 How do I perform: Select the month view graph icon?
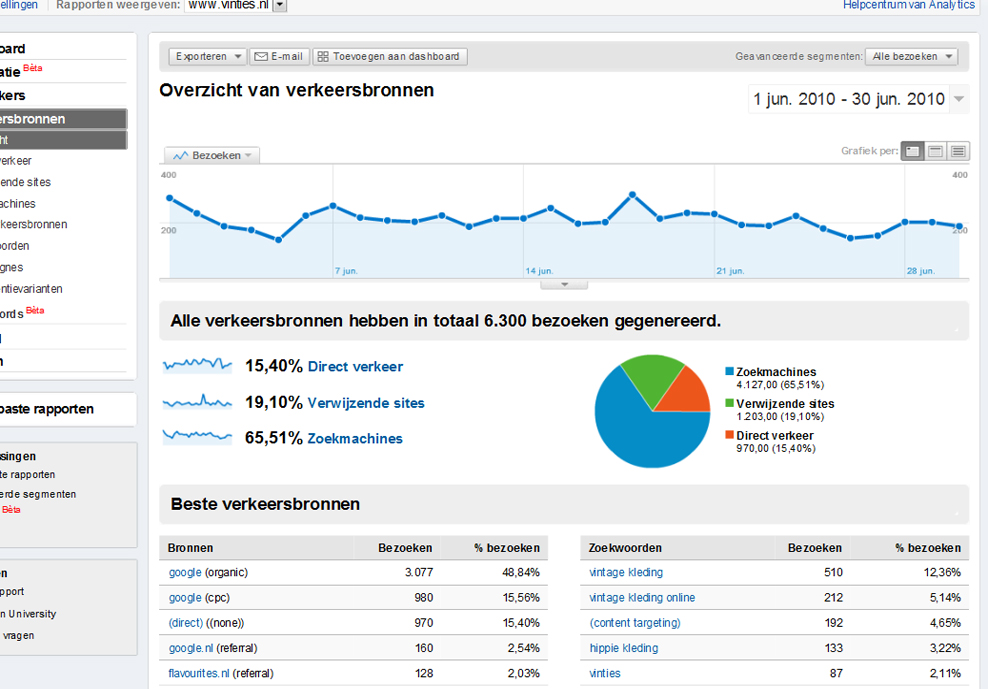[958, 151]
